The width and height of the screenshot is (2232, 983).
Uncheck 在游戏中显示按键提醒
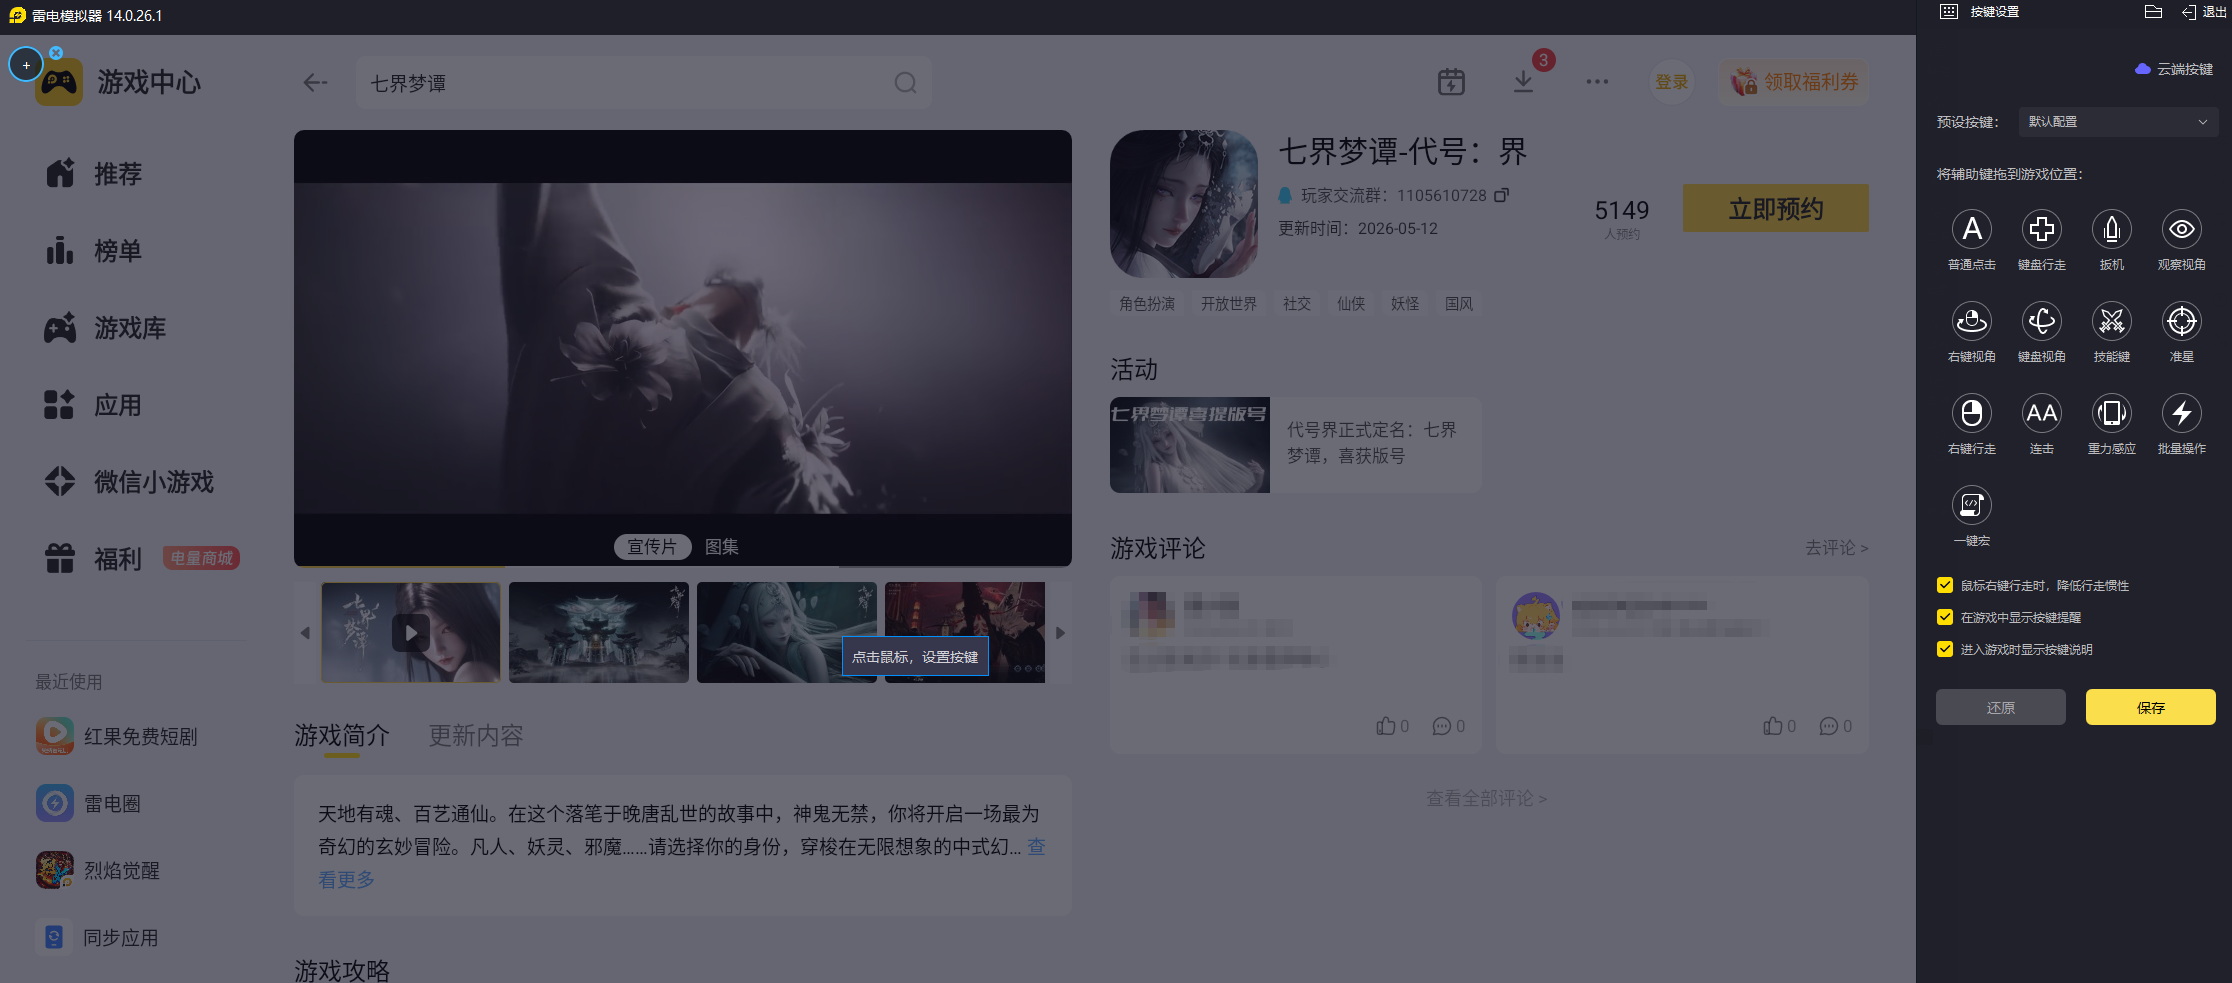(x=1945, y=617)
